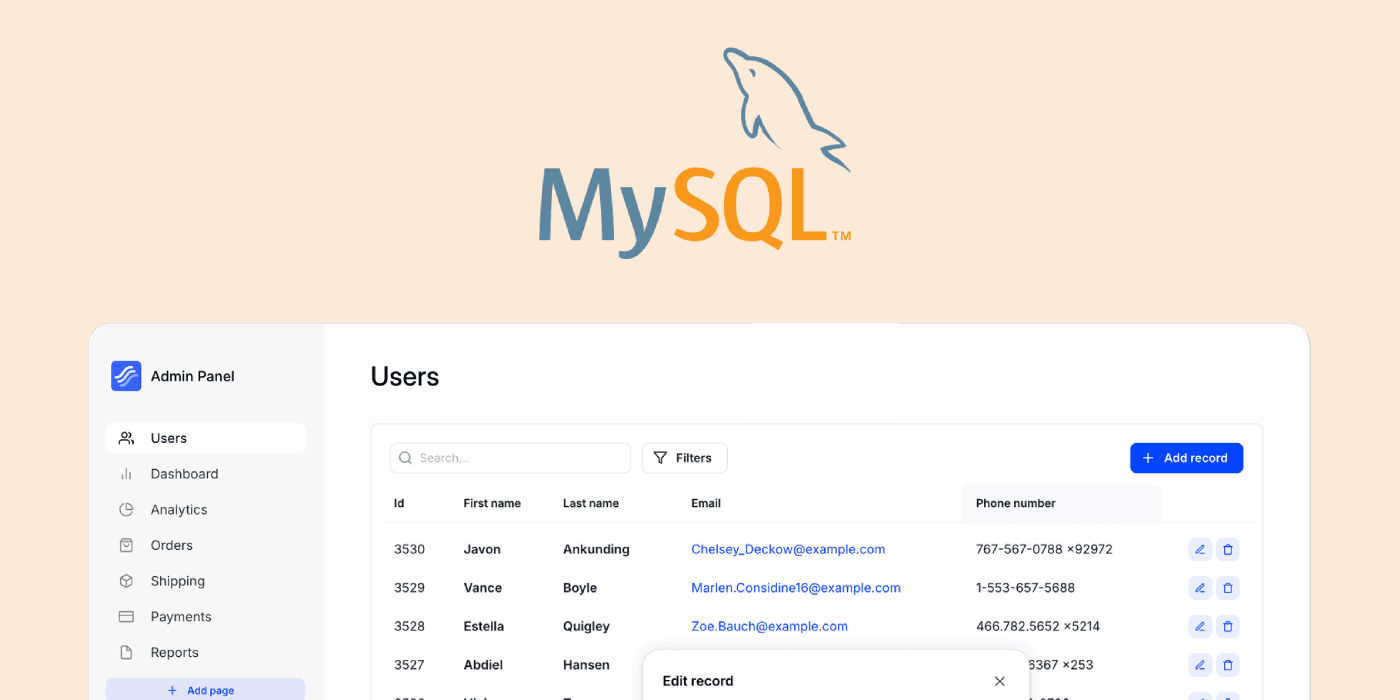Click the Admin Panel title text
Screen dimensions: 1400x700
click(193, 376)
